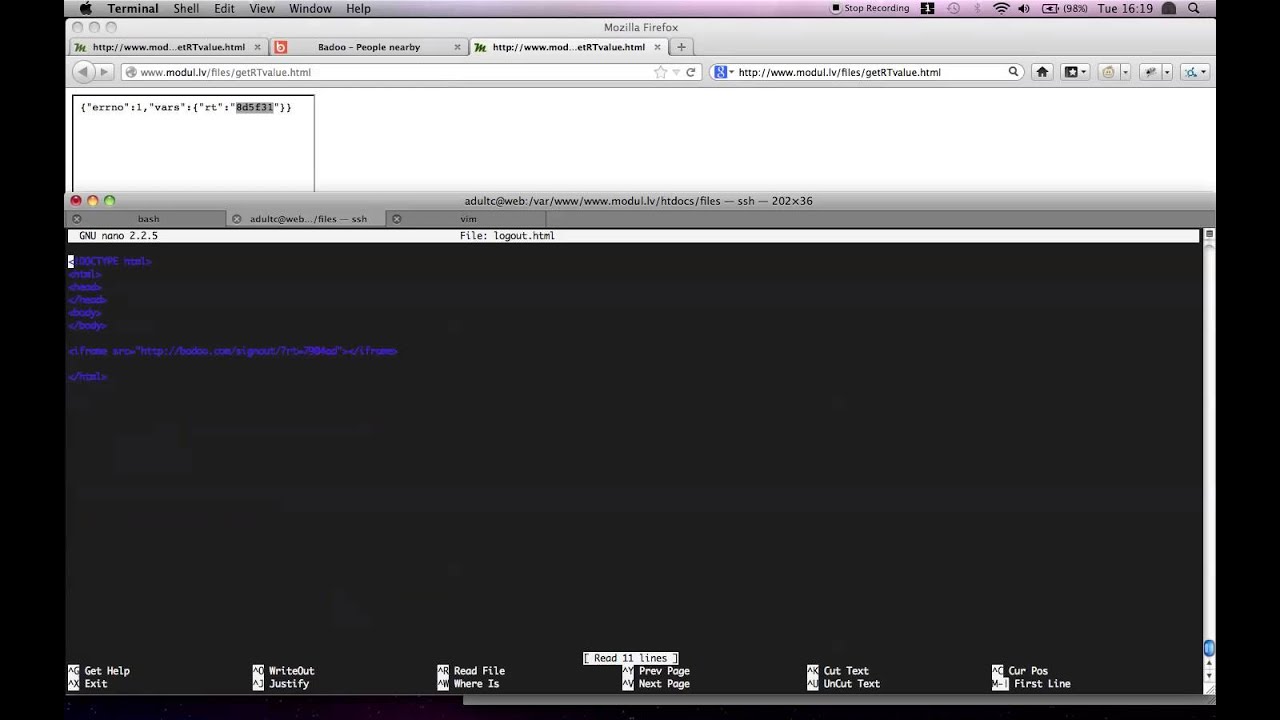
Task: Click the Exit nano shortcut
Action: pos(88,684)
